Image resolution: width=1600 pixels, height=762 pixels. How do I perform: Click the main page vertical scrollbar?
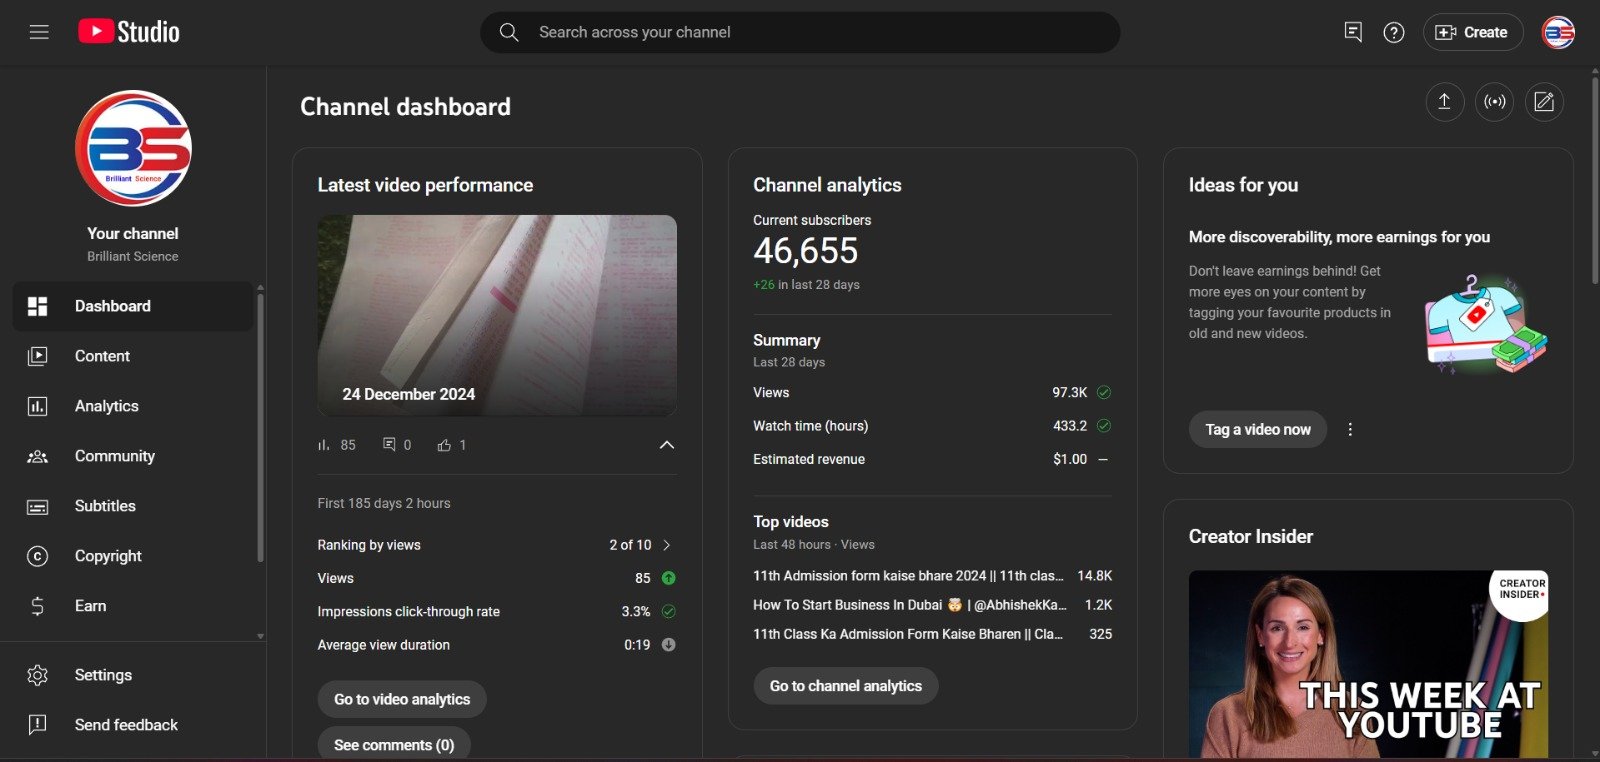(1594, 180)
